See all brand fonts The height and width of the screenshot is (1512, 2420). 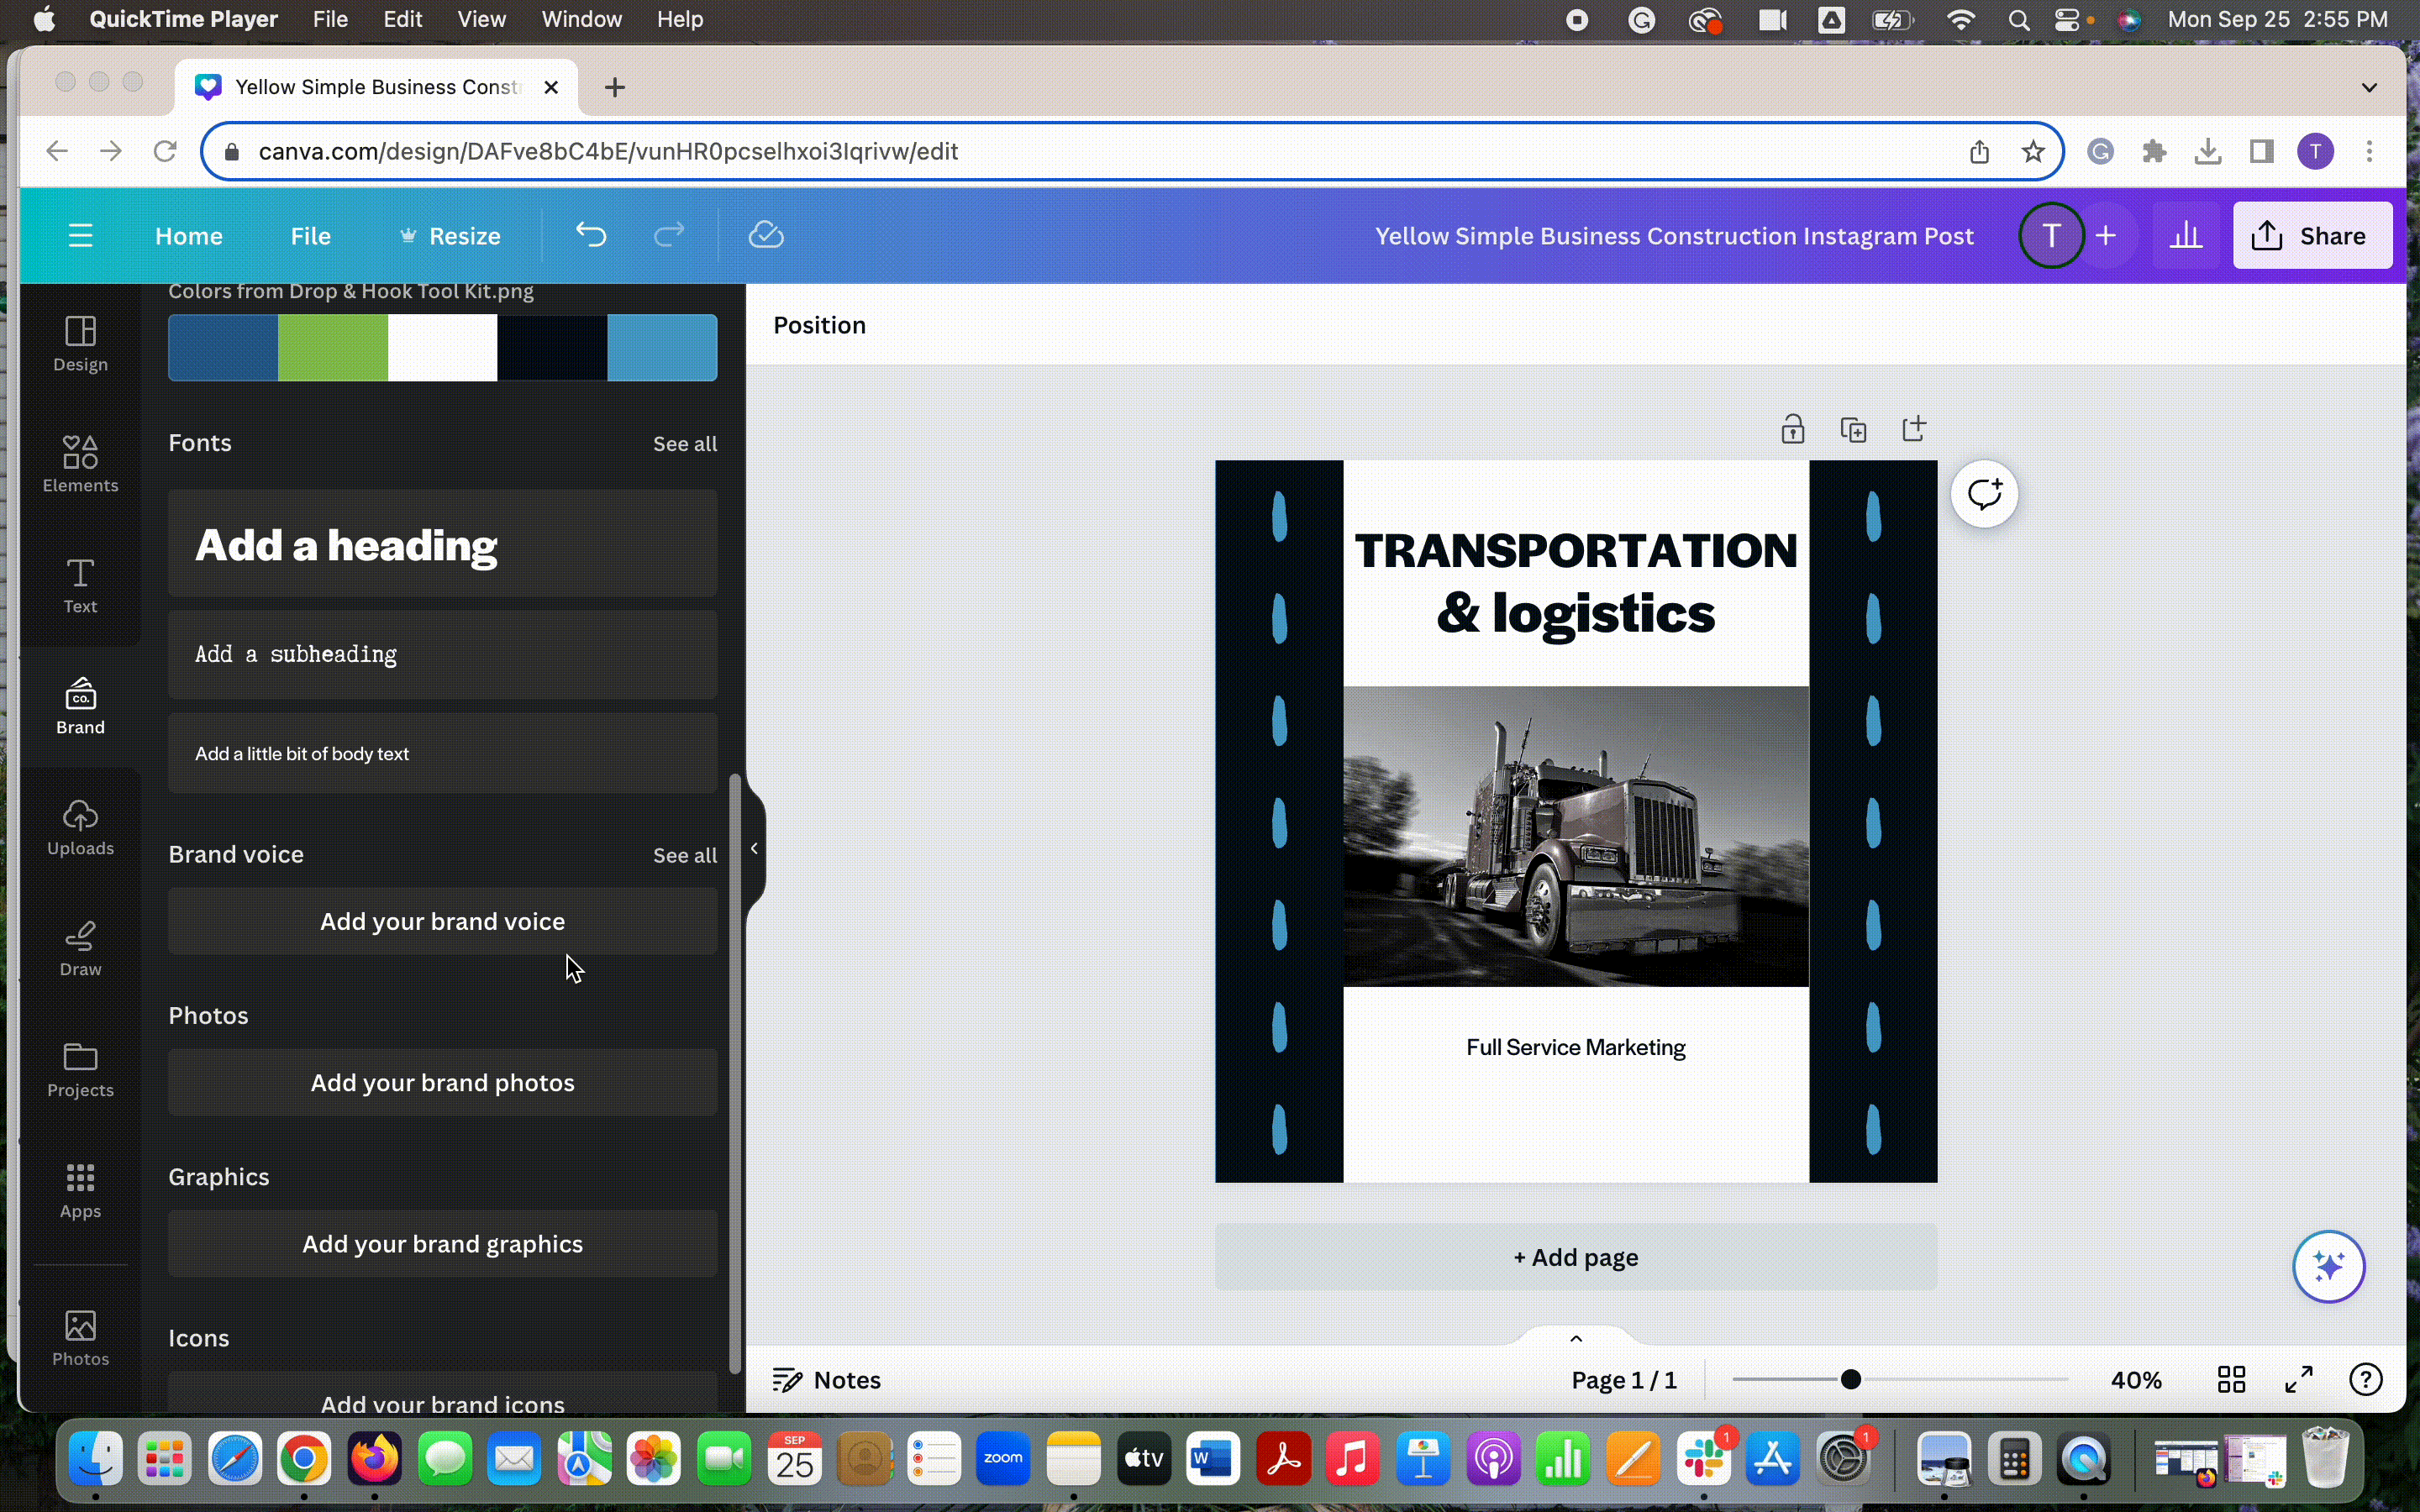click(x=685, y=443)
